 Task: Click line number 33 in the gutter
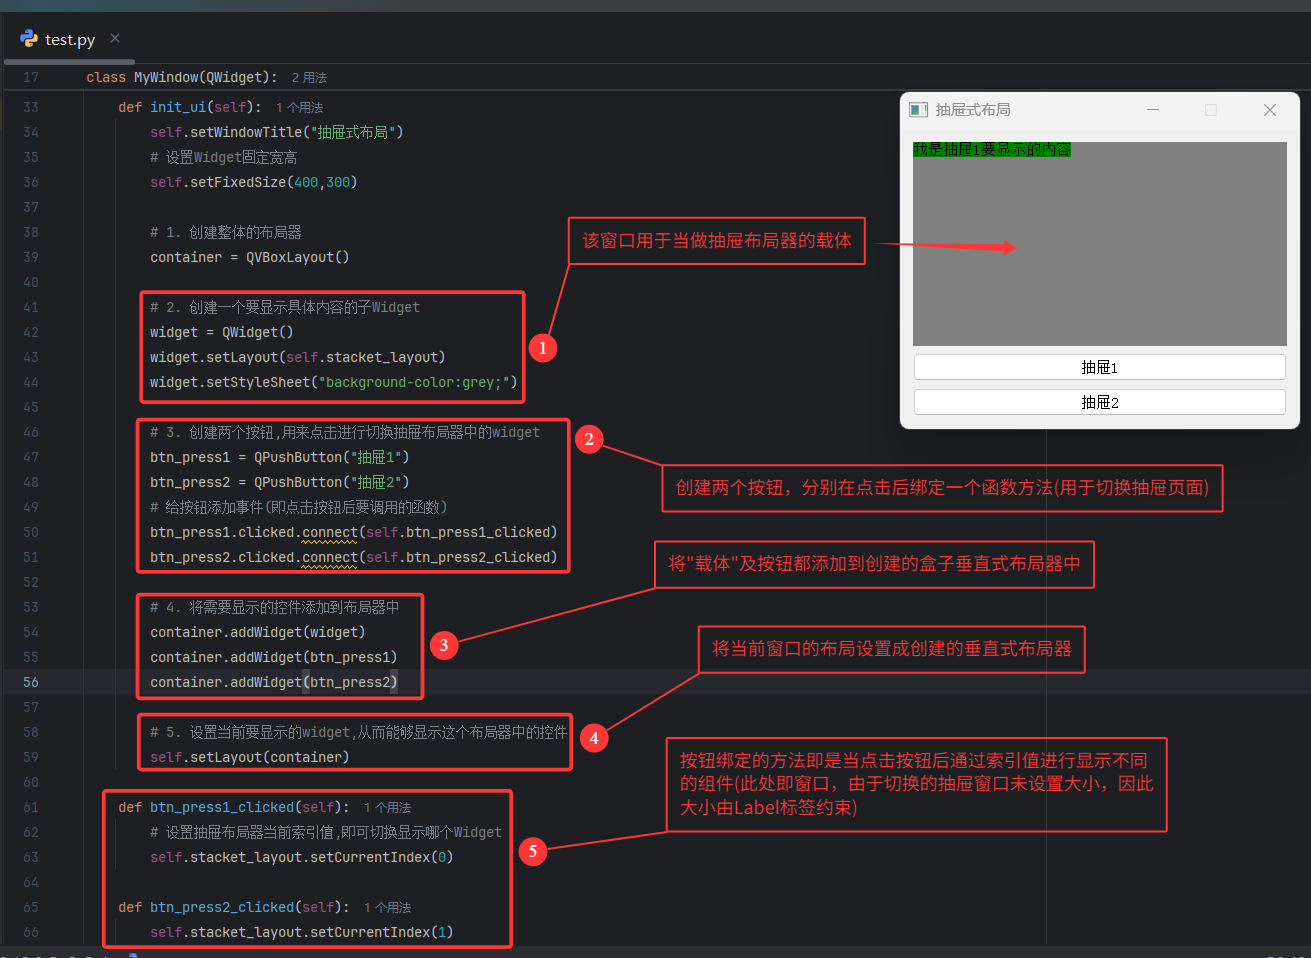31,107
